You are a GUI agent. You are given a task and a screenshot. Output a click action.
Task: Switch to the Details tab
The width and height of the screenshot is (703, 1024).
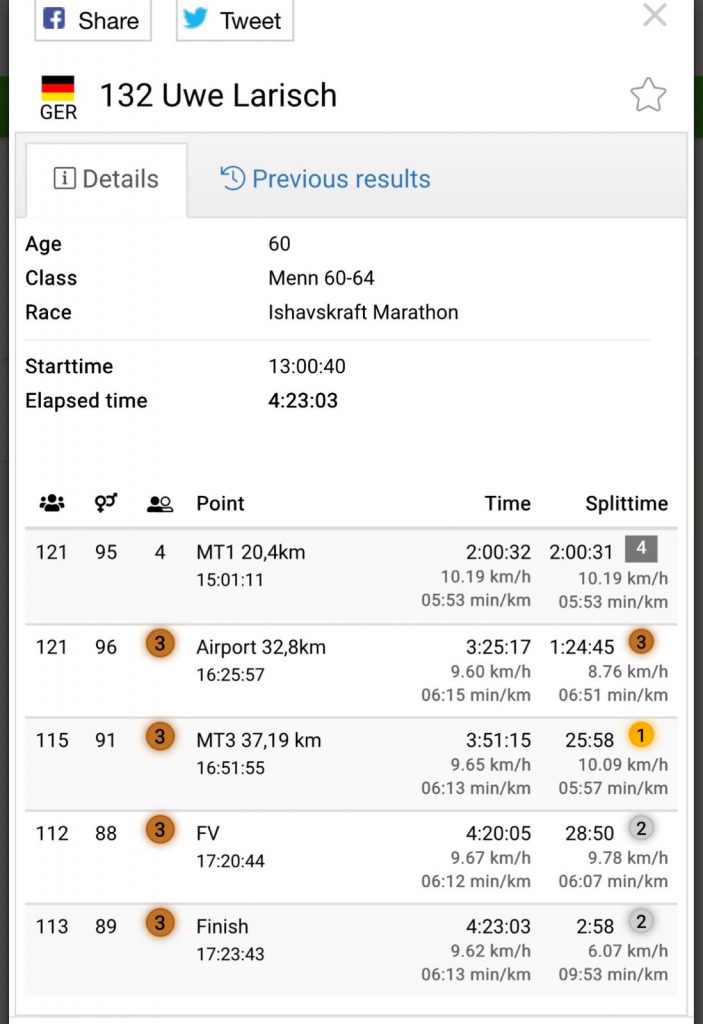point(106,179)
